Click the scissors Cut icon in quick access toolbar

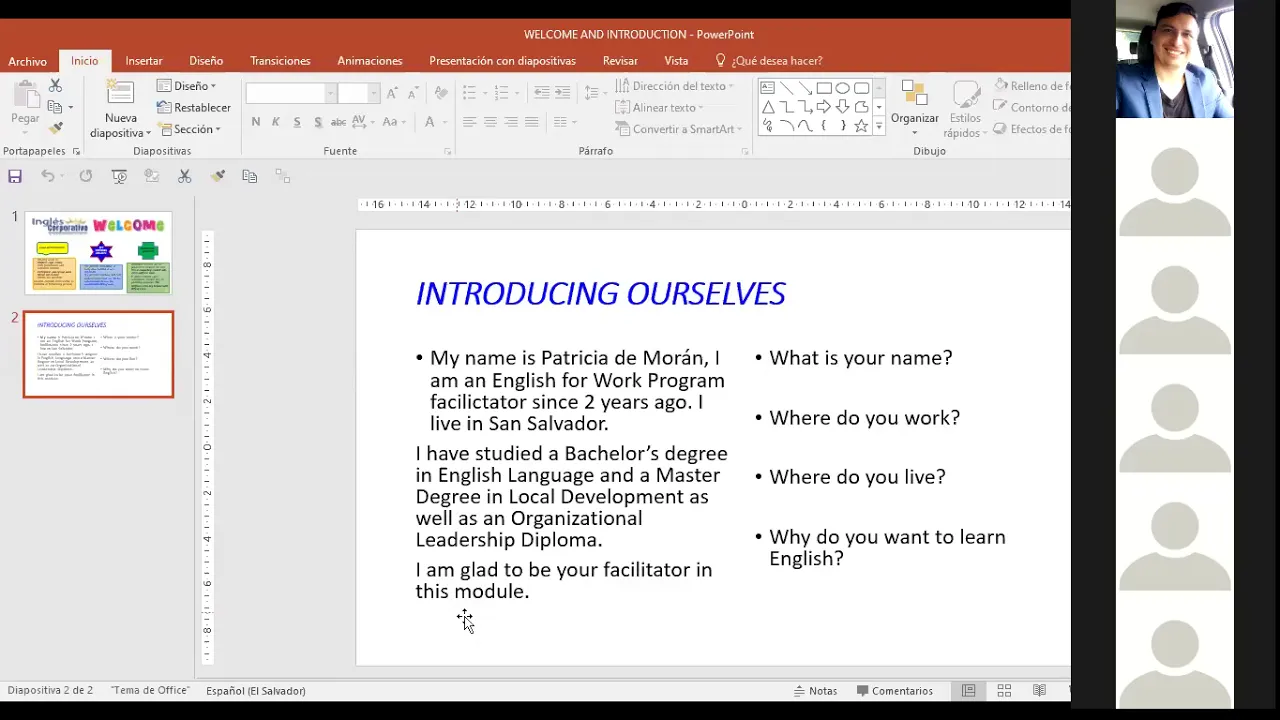pos(184,176)
